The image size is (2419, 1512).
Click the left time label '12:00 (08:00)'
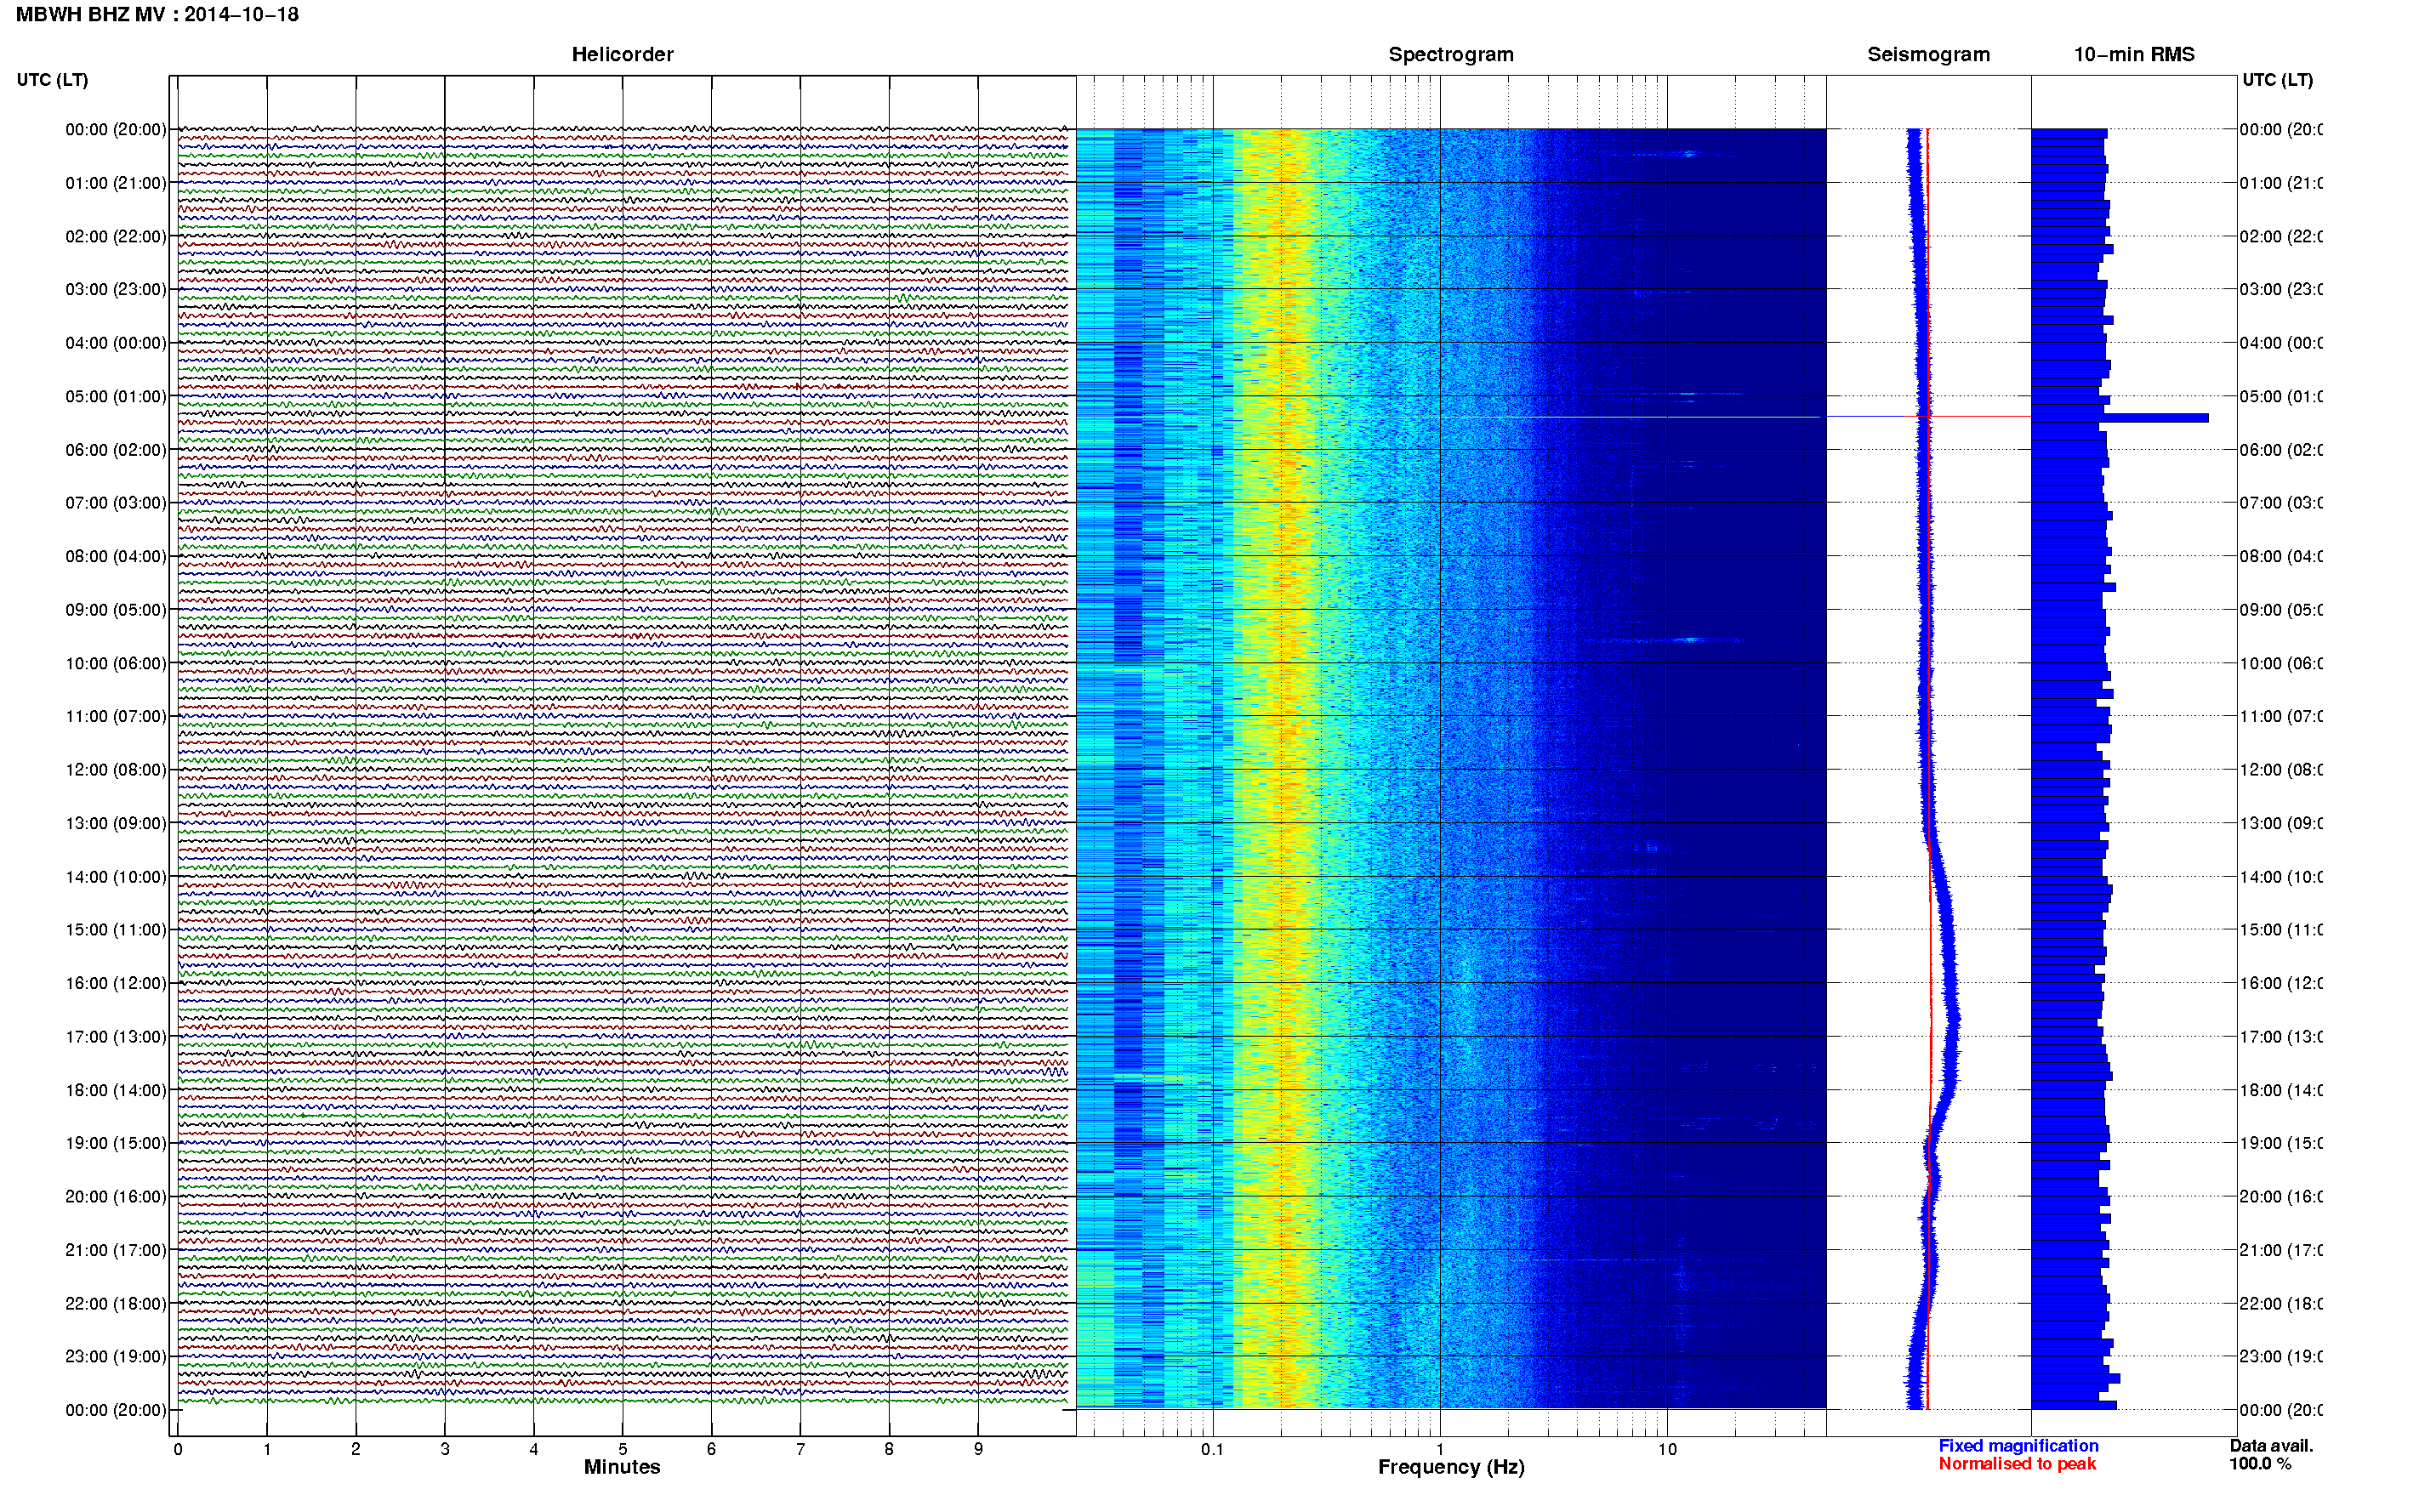116,769
